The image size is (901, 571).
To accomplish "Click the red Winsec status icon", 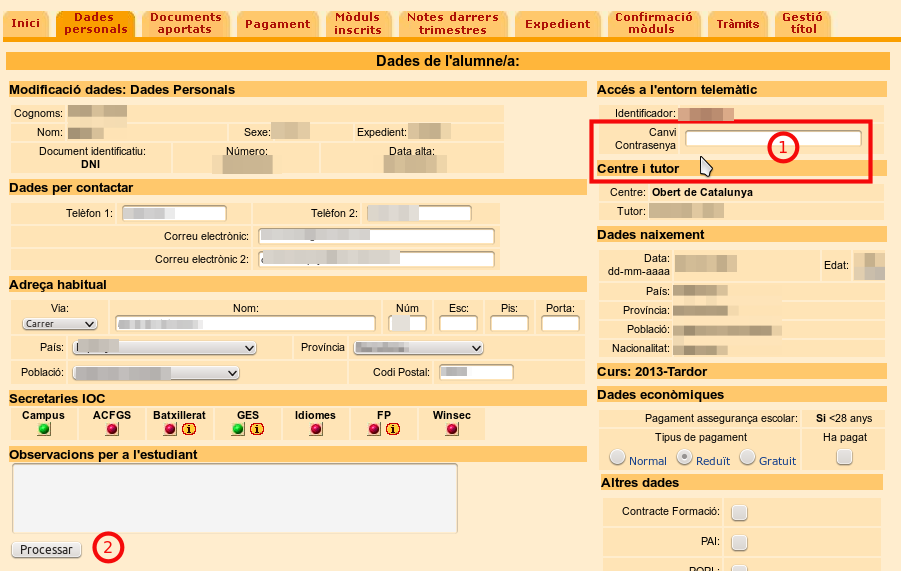I will (452, 430).
